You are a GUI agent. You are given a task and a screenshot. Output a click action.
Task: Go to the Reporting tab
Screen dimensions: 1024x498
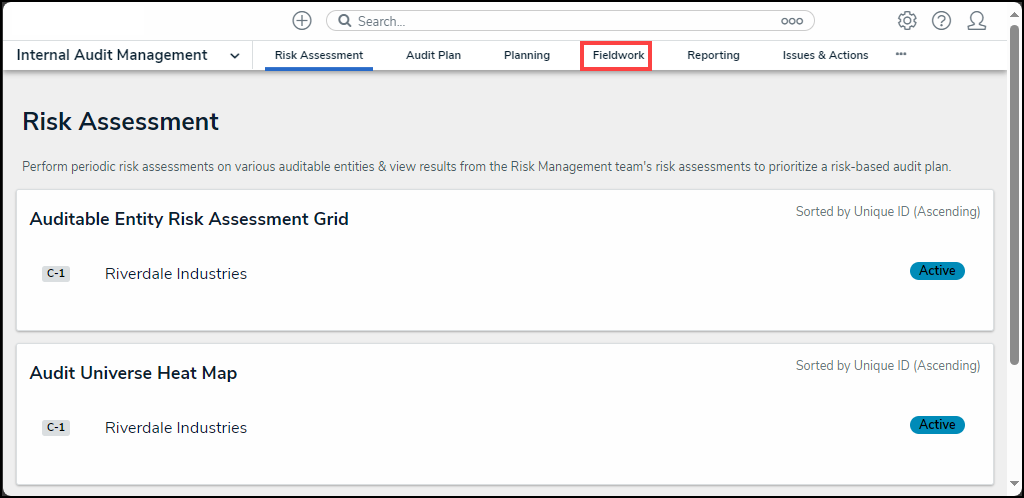pyautogui.click(x=713, y=55)
